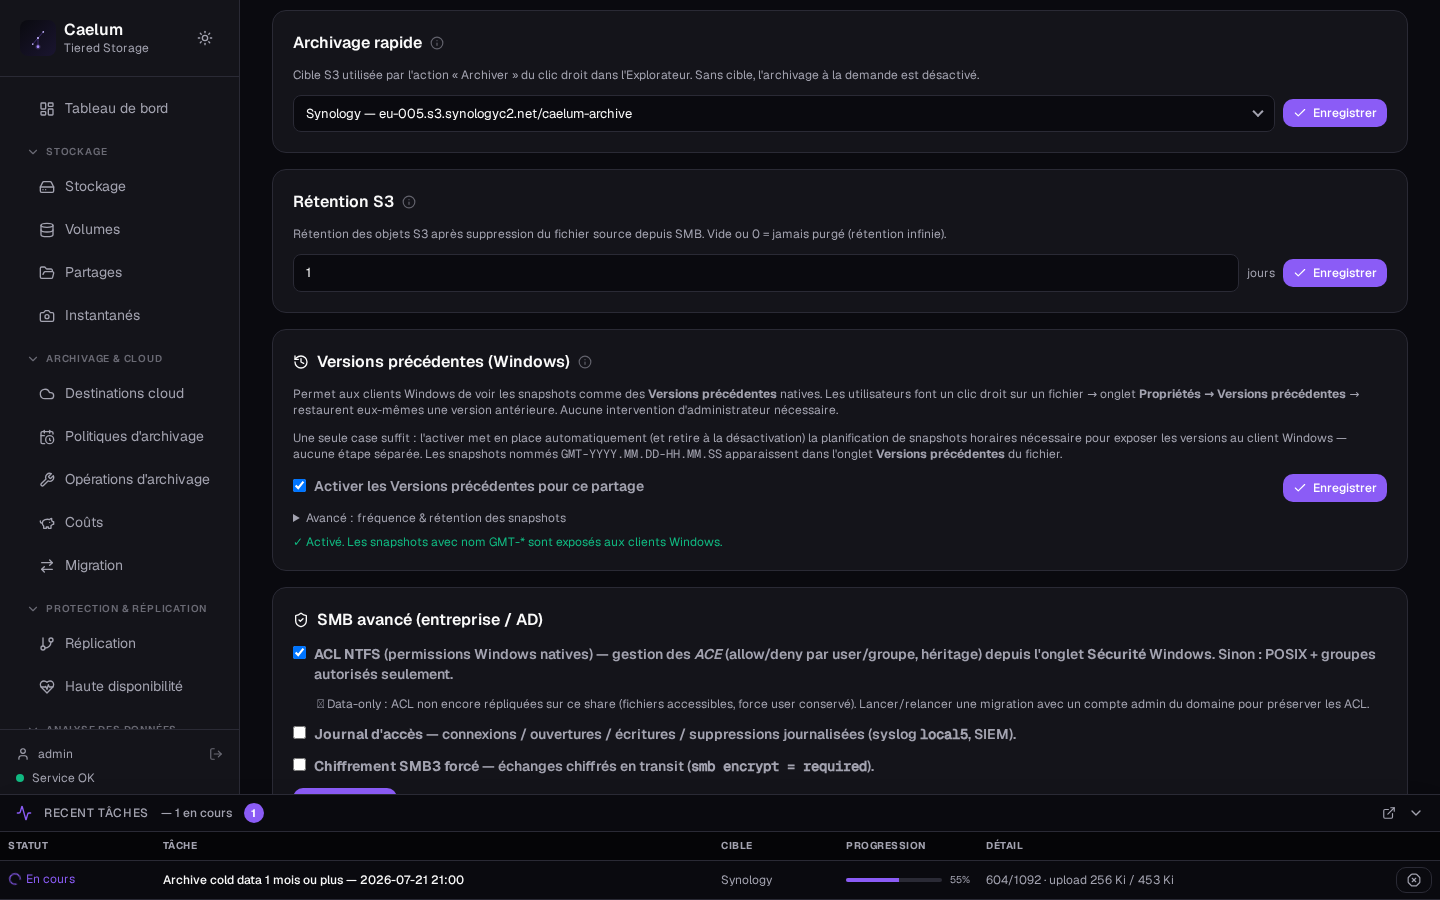Click the info icon beside Rétention S3
Image resolution: width=1440 pixels, height=900 pixels.
409,202
